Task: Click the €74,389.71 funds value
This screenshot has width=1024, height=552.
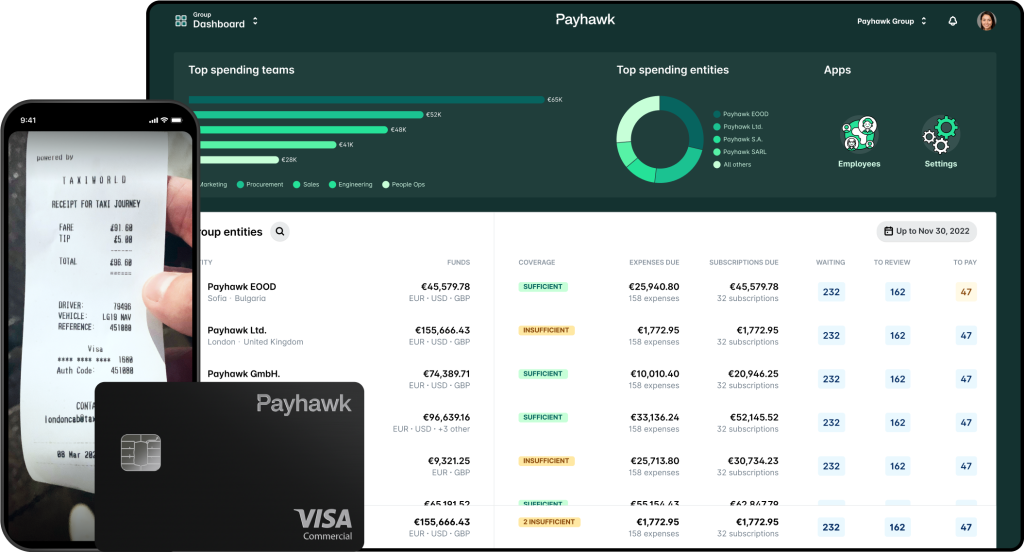Action: 446,374
